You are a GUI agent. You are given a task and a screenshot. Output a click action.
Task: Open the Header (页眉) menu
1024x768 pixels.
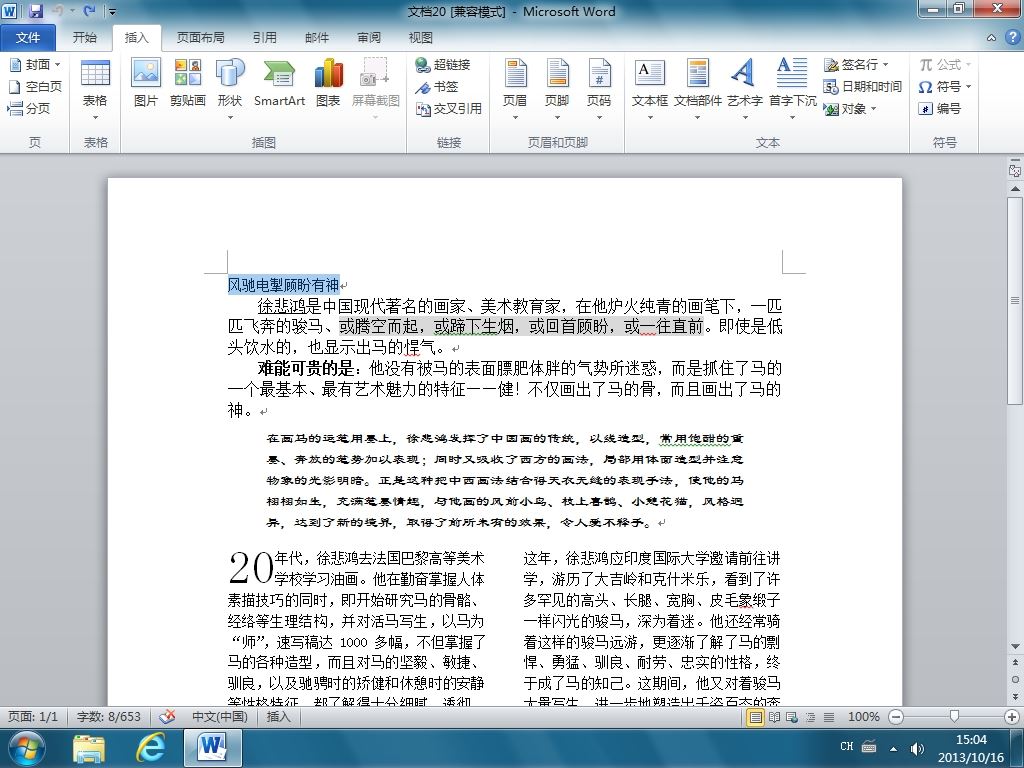(x=515, y=89)
